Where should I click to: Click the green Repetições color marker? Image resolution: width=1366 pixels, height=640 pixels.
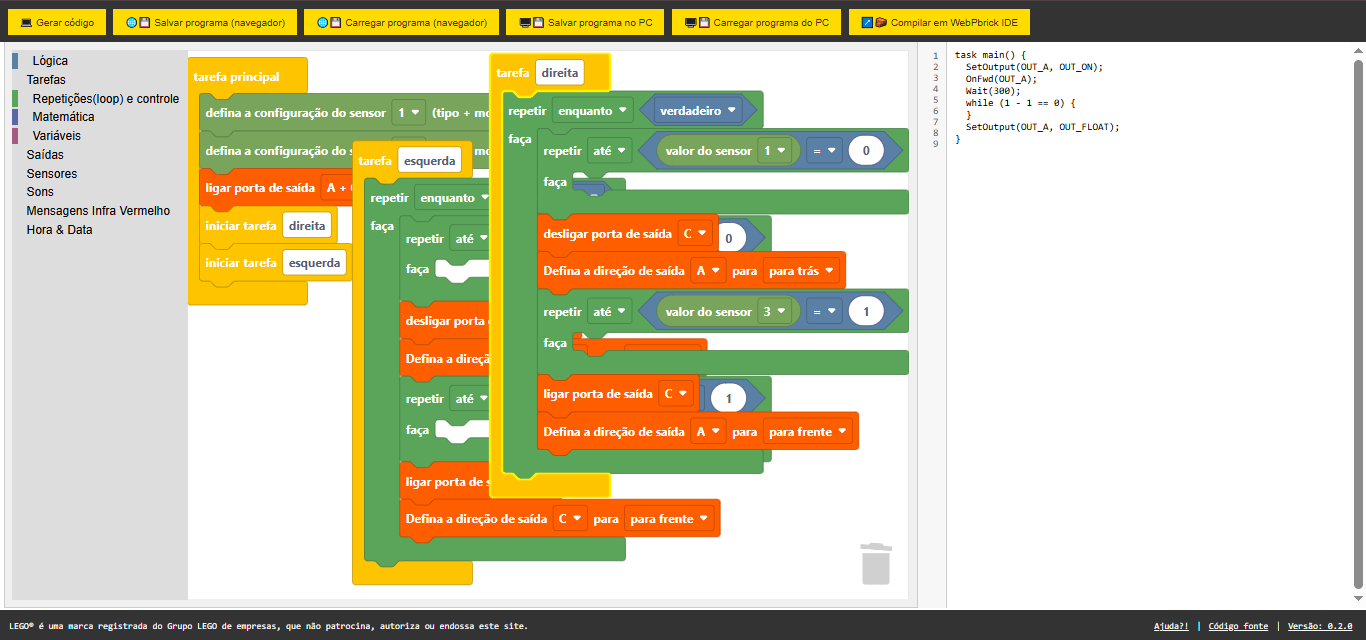pyautogui.click(x=15, y=99)
